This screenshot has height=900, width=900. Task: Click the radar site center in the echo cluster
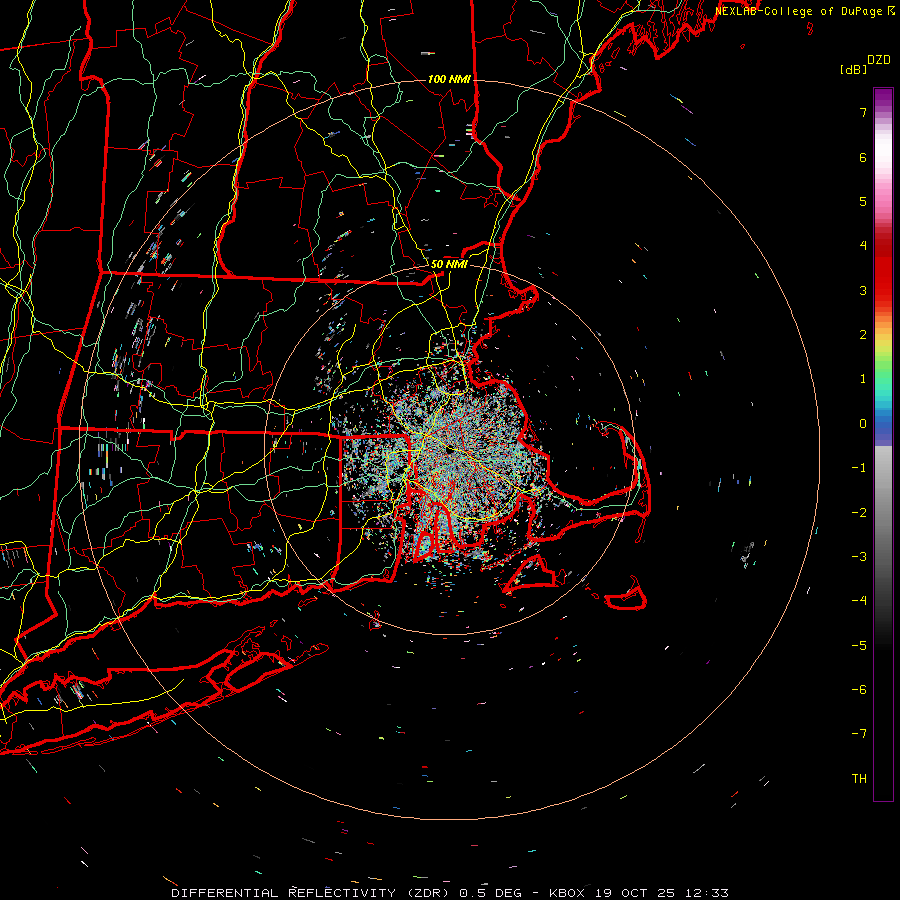click(x=451, y=451)
